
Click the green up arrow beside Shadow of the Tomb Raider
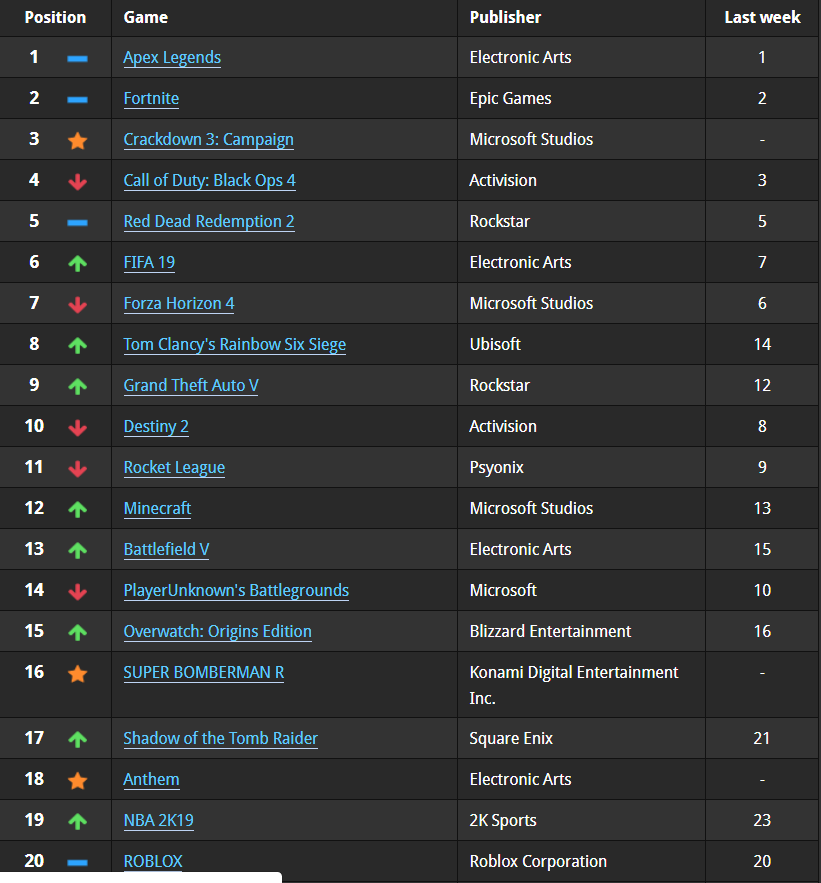click(77, 739)
